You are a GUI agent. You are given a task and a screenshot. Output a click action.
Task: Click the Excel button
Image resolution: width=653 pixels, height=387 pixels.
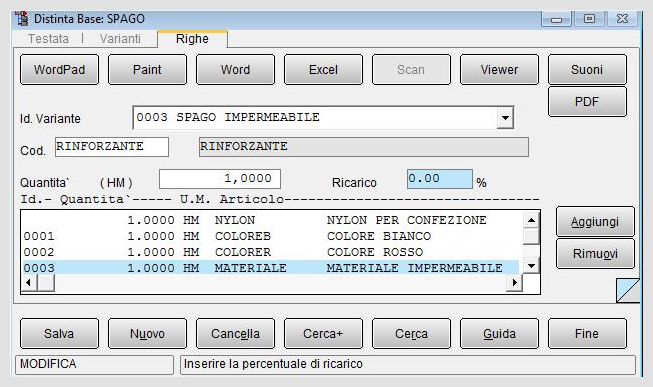point(324,70)
